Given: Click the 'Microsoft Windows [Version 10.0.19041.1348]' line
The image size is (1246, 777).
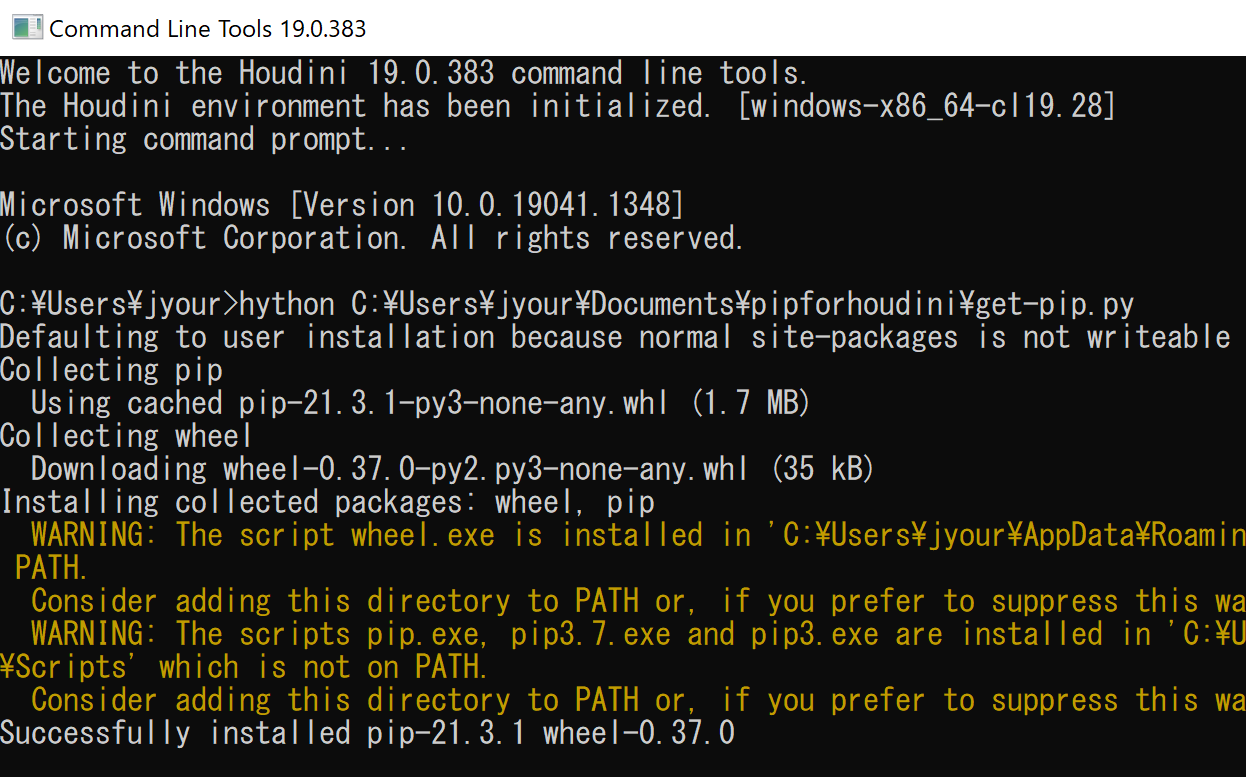Looking at the screenshot, I should point(342,205).
